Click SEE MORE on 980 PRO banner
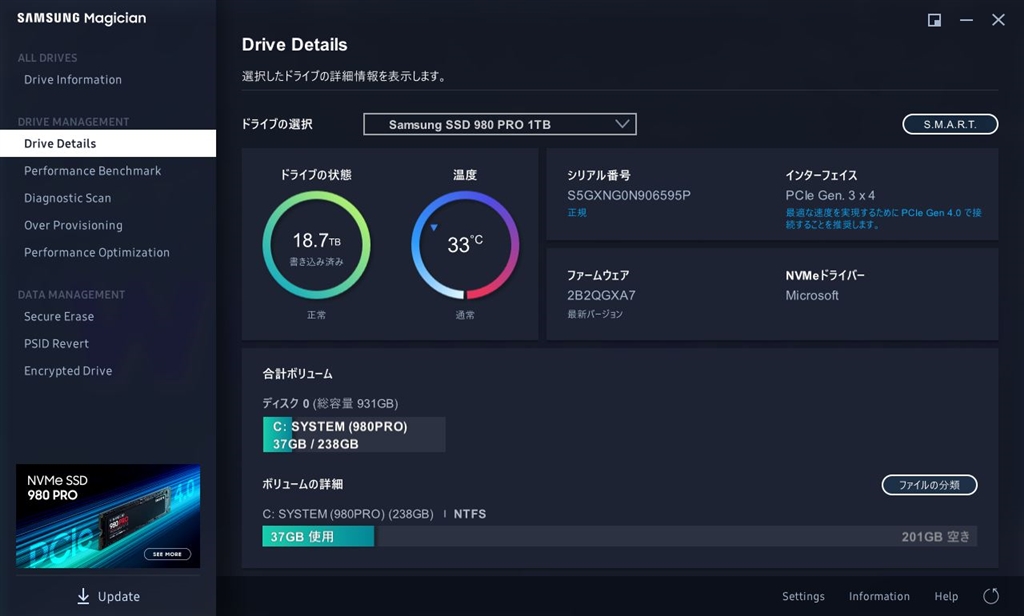This screenshot has width=1024, height=616. coord(167,554)
